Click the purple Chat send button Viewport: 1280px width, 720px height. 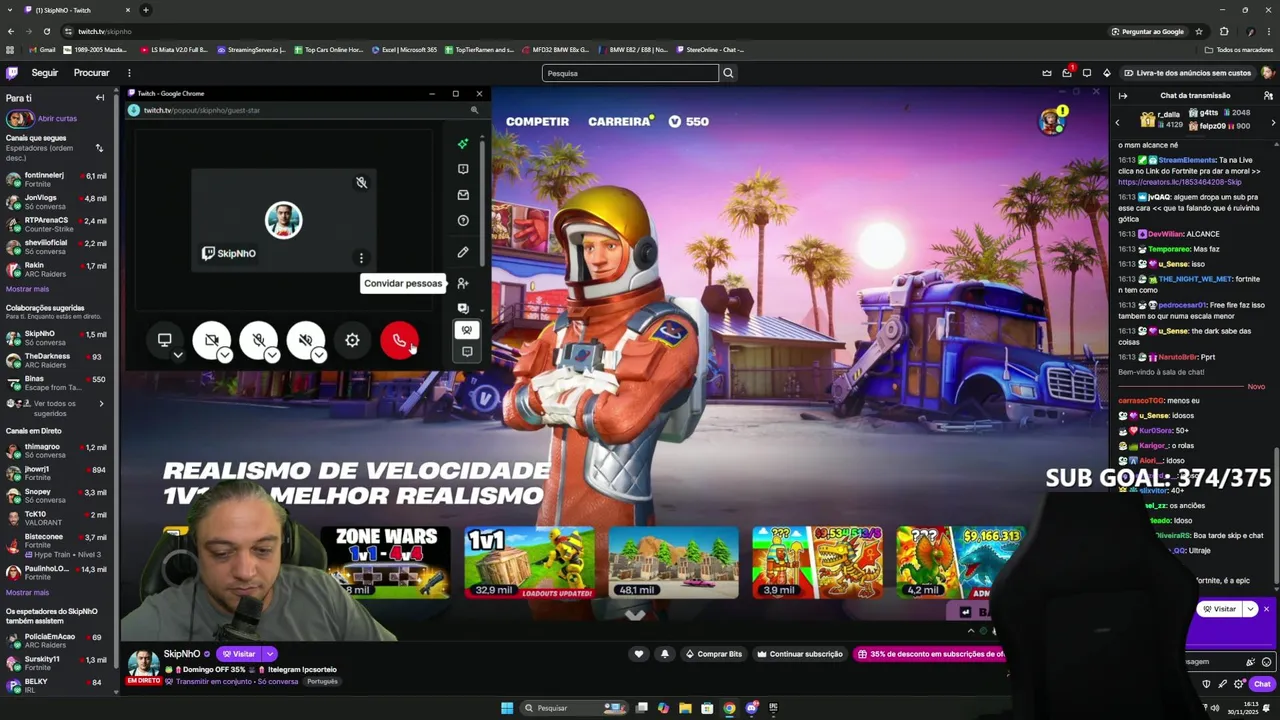pyautogui.click(x=1262, y=684)
